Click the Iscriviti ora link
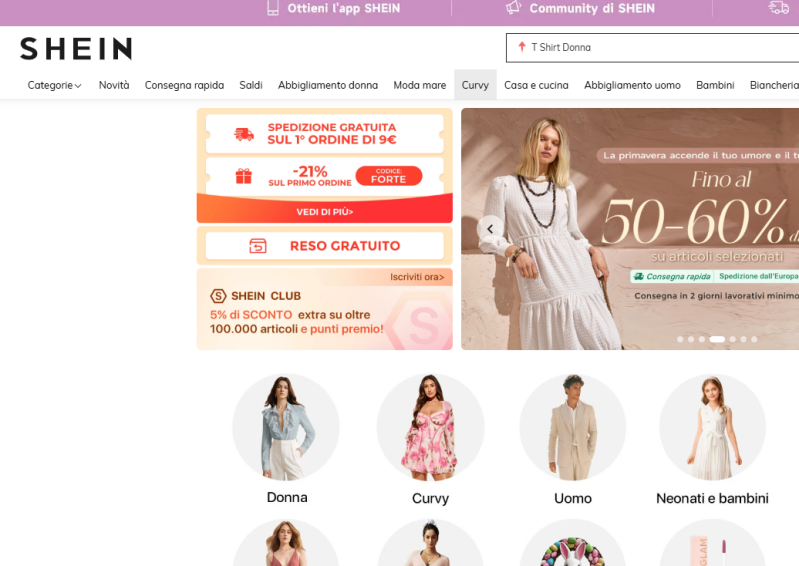The height and width of the screenshot is (566, 799). (417, 277)
